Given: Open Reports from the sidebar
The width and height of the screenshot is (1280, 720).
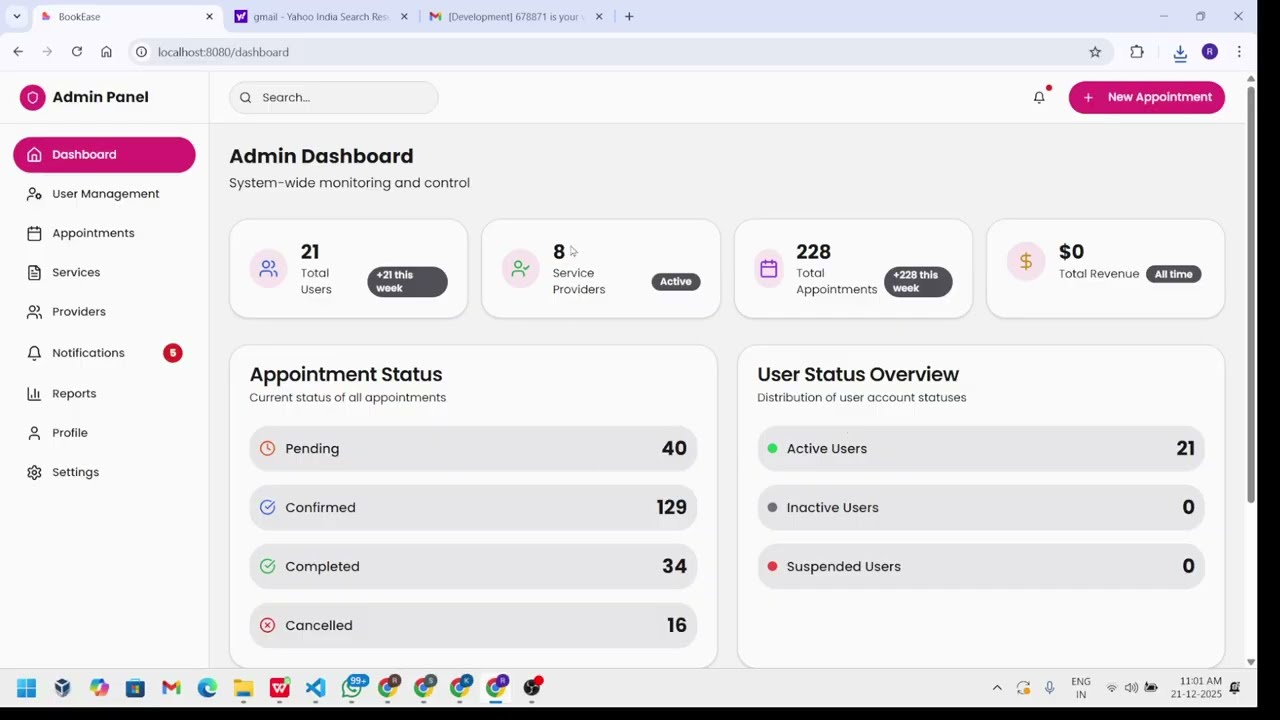Looking at the screenshot, I should (104, 394).
